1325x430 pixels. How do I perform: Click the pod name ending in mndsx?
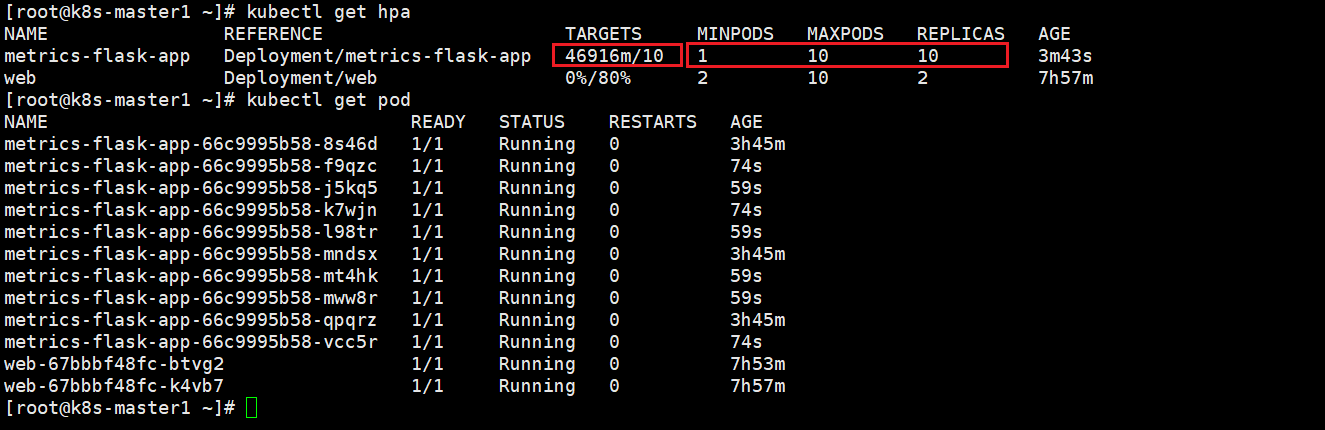point(191,254)
